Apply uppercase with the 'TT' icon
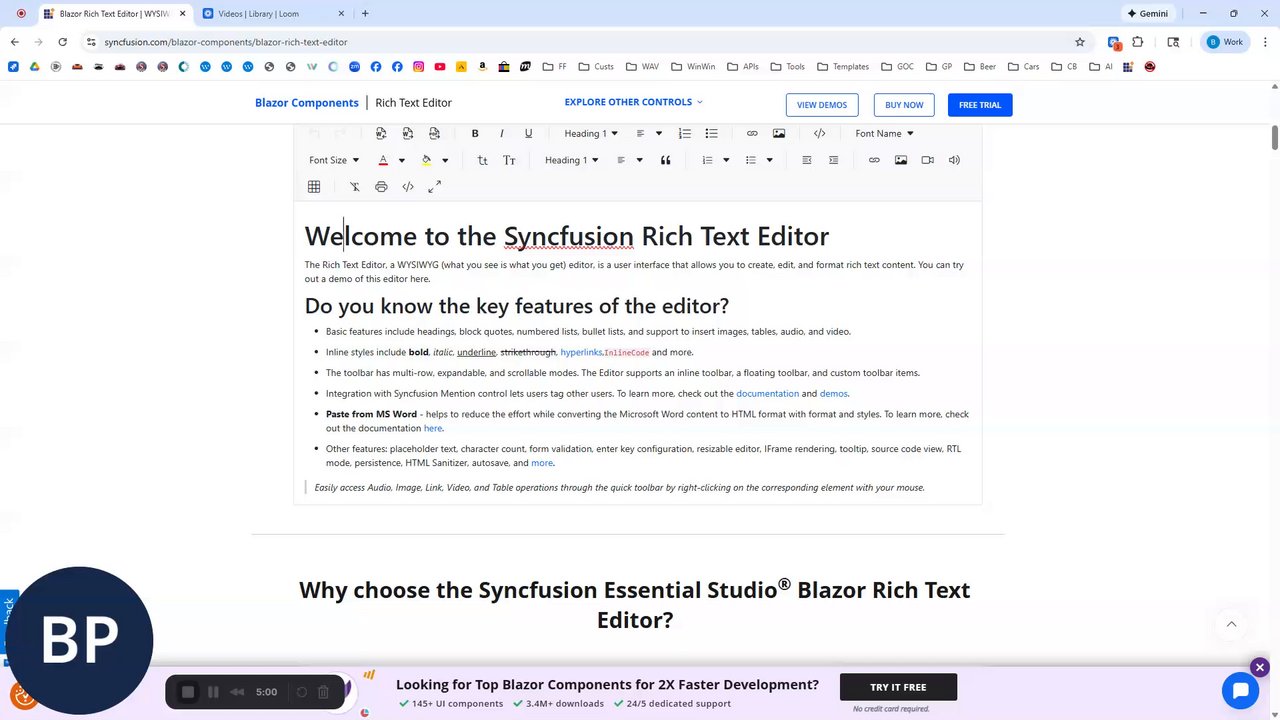Screen dimensions: 1280x720 coord(509,160)
